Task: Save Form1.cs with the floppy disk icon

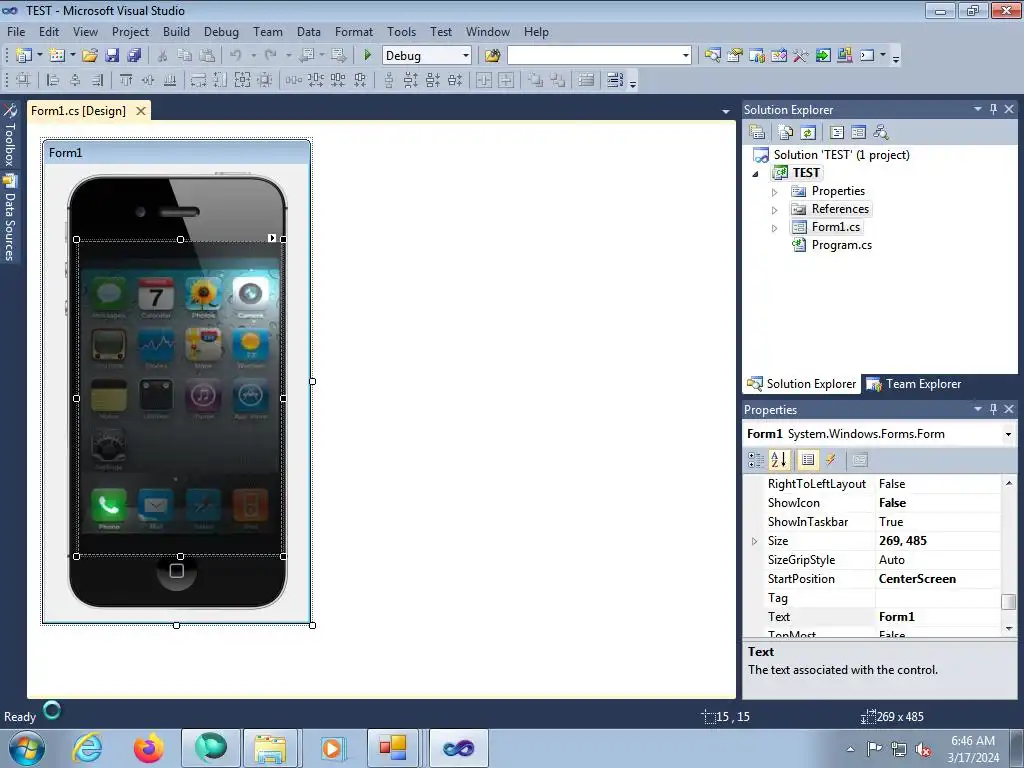Action: pos(112,56)
